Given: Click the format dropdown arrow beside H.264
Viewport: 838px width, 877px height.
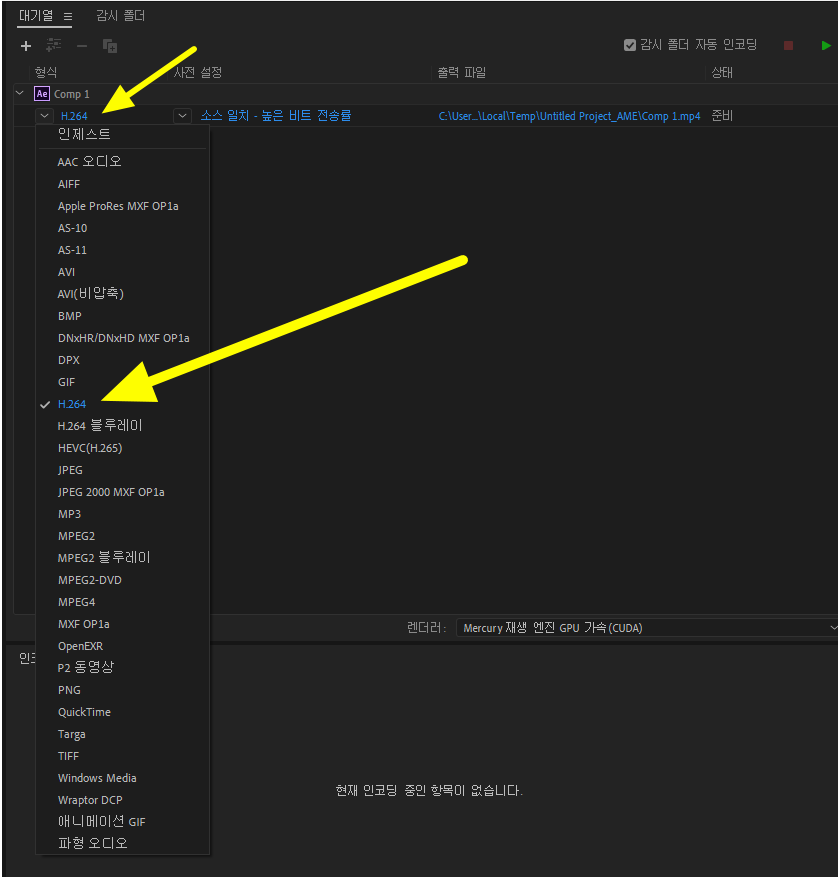Looking at the screenshot, I should point(44,116).
